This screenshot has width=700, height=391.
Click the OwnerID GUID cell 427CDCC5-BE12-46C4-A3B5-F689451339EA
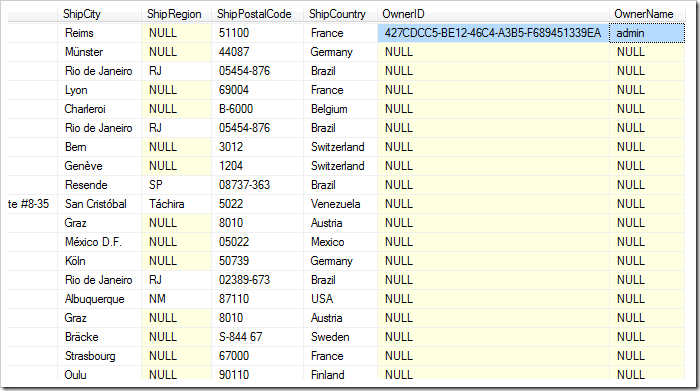493,33
